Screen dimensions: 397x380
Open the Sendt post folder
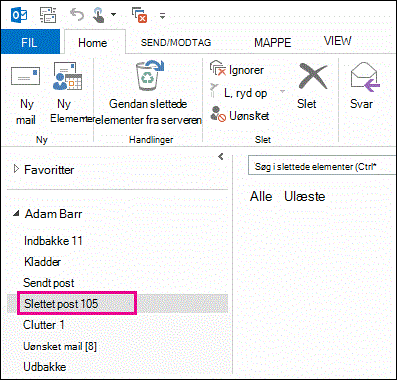pyautogui.click(x=49, y=283)
